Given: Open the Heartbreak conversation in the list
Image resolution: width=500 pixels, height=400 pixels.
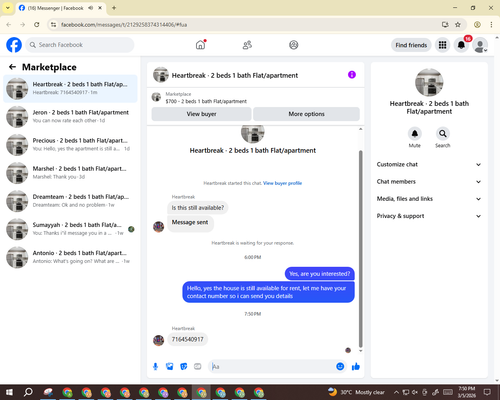Looking at the screenshot, I should (x=70, y=89).
